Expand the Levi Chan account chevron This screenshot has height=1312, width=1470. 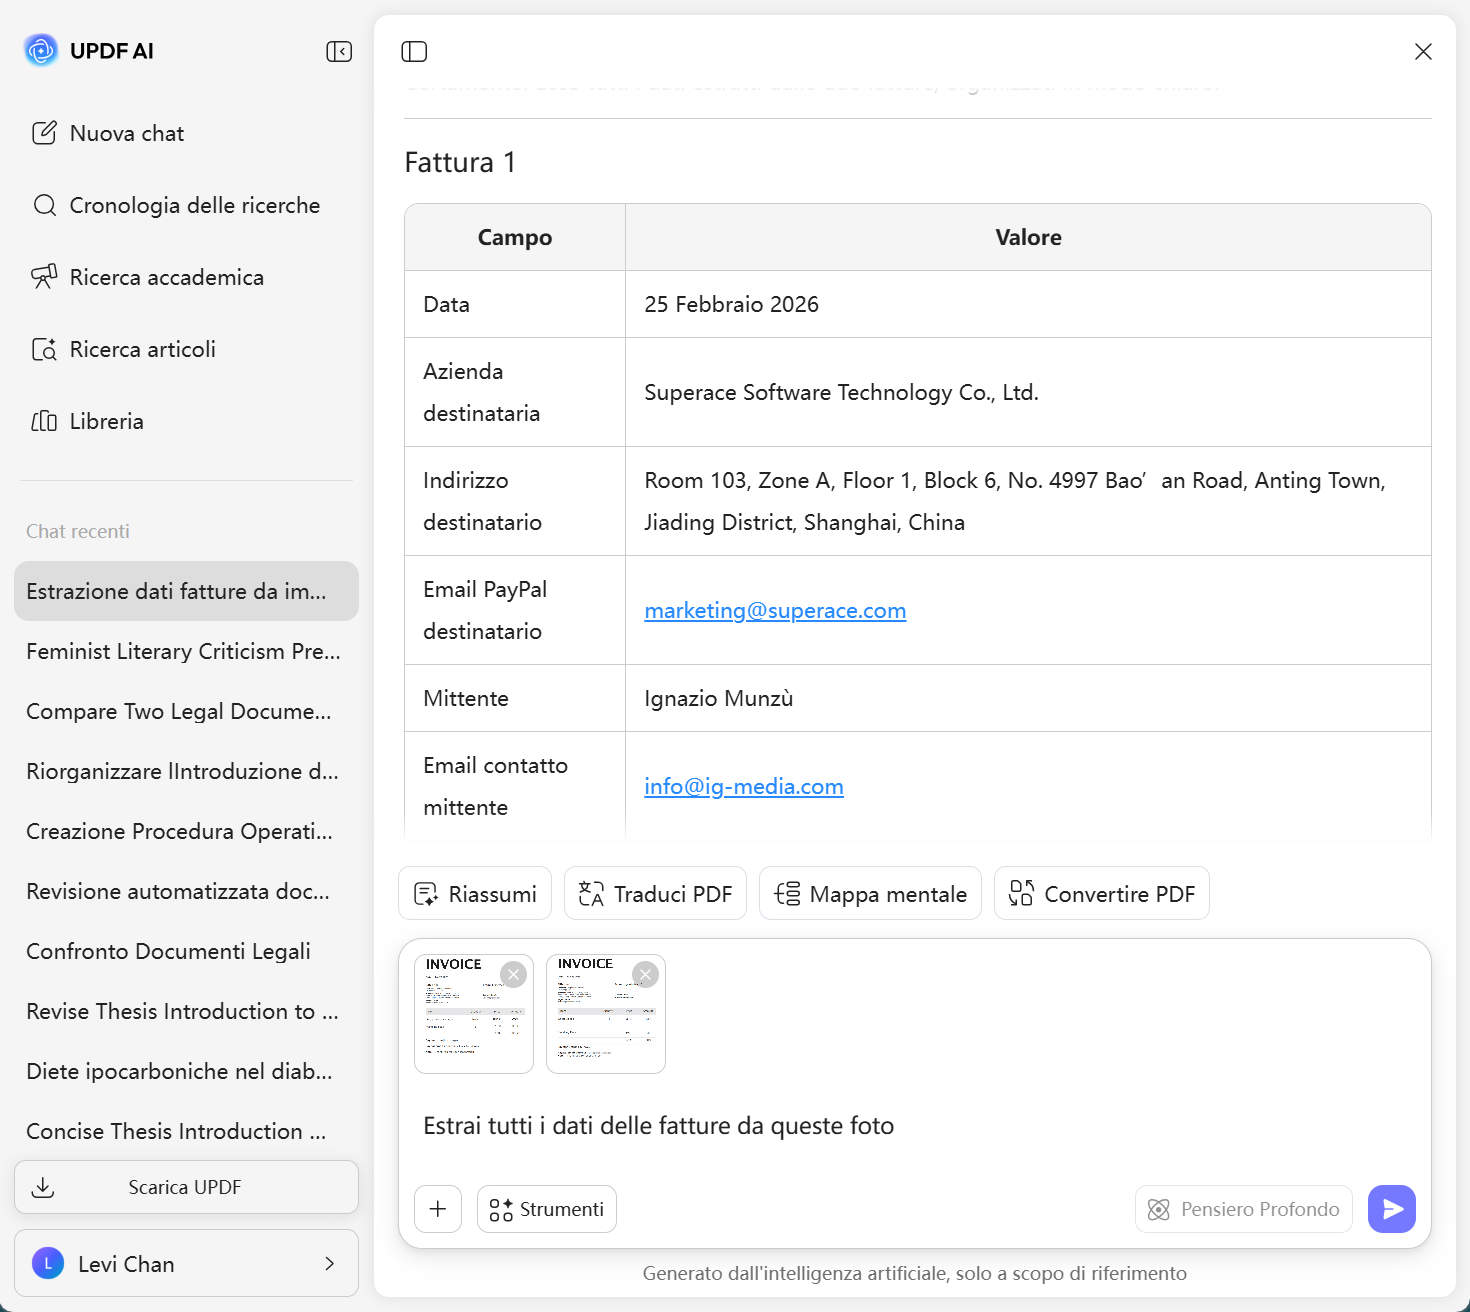coord(329,1263)
